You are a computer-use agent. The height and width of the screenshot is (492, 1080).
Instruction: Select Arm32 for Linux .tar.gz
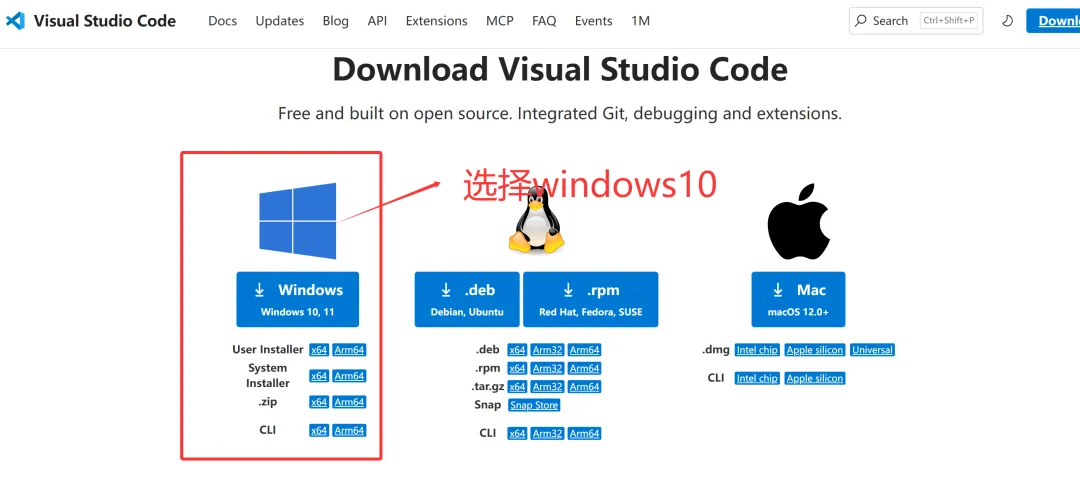point(548,387)
